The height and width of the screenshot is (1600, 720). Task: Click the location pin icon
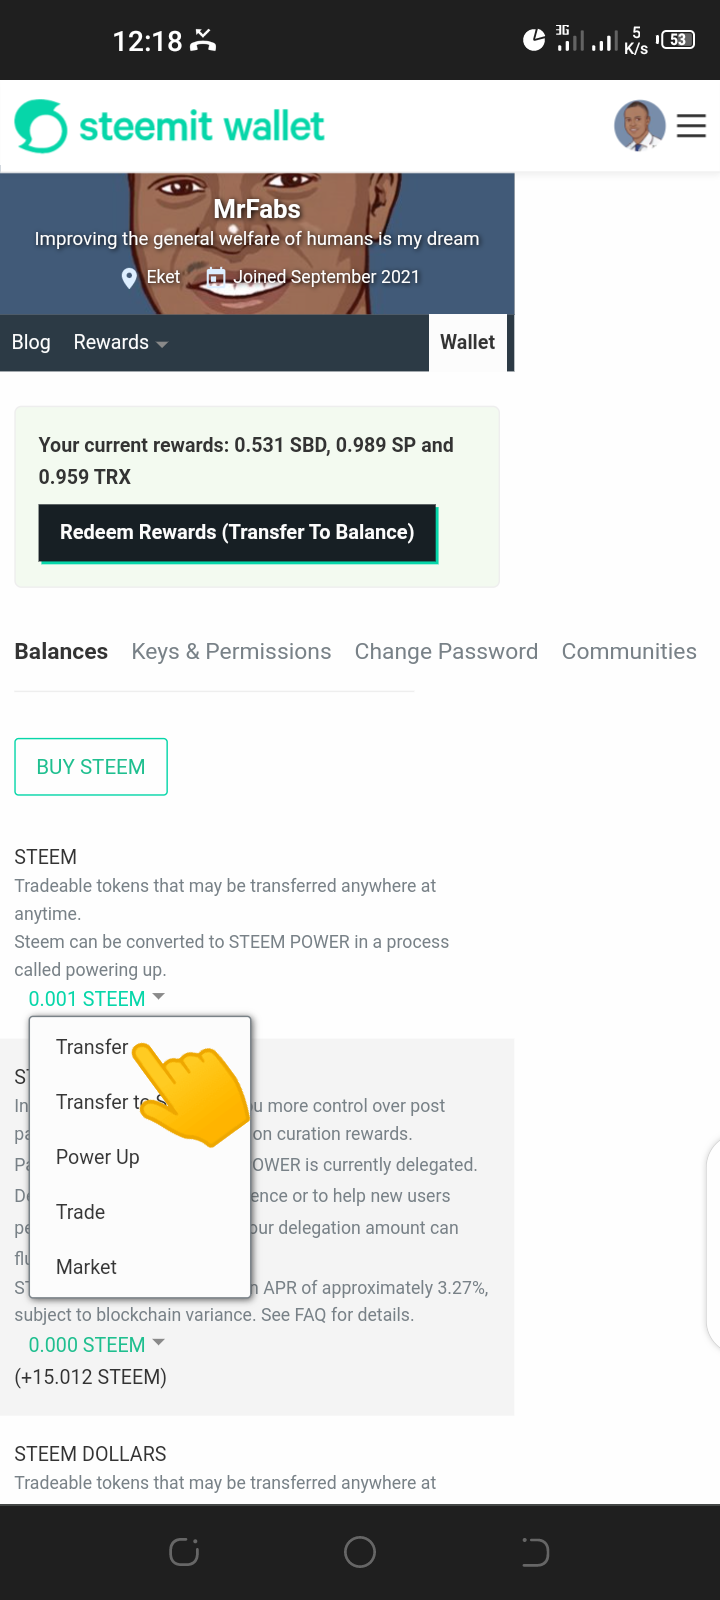pyautogui.click(x=129, y=278)
